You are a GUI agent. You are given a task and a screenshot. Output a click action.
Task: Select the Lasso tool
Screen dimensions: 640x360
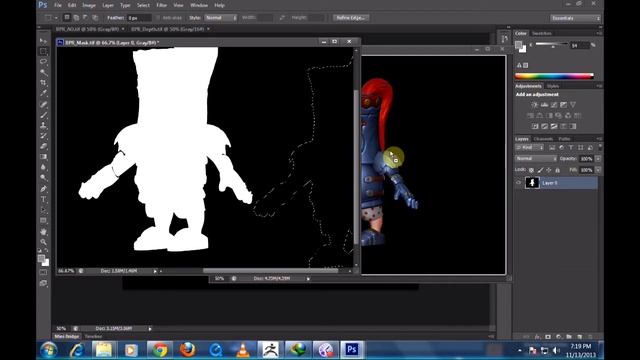(x=43, y=62)
